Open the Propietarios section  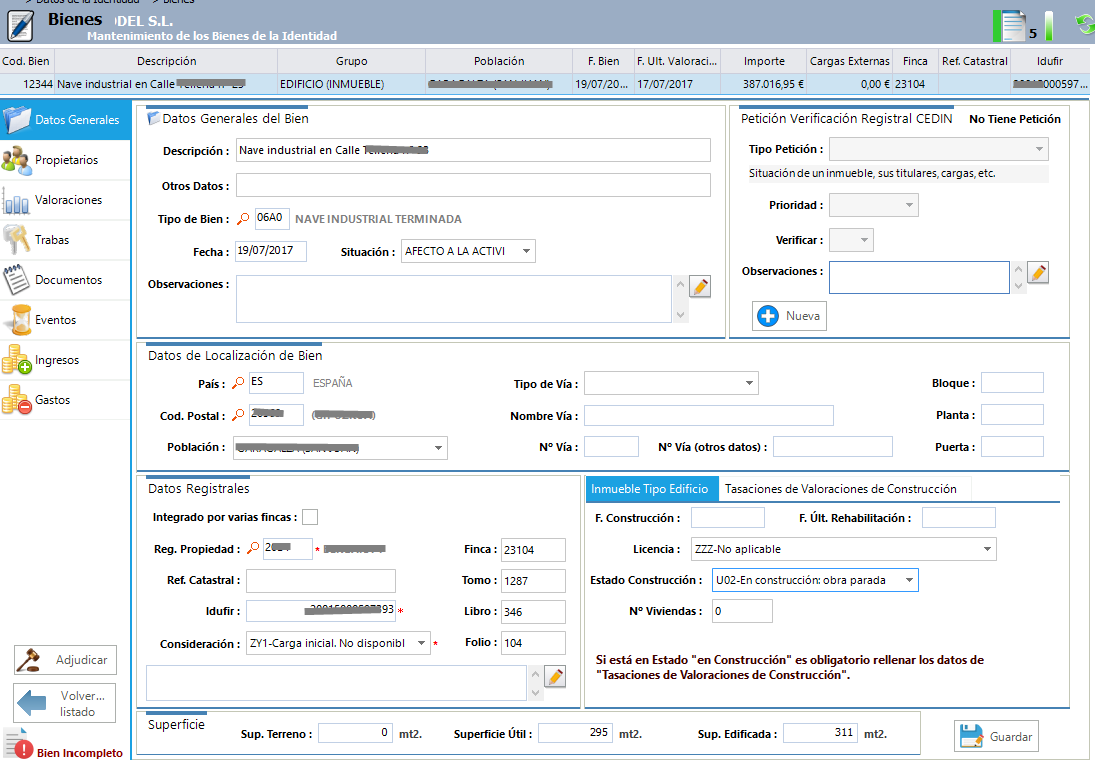(x=65, y=160)
